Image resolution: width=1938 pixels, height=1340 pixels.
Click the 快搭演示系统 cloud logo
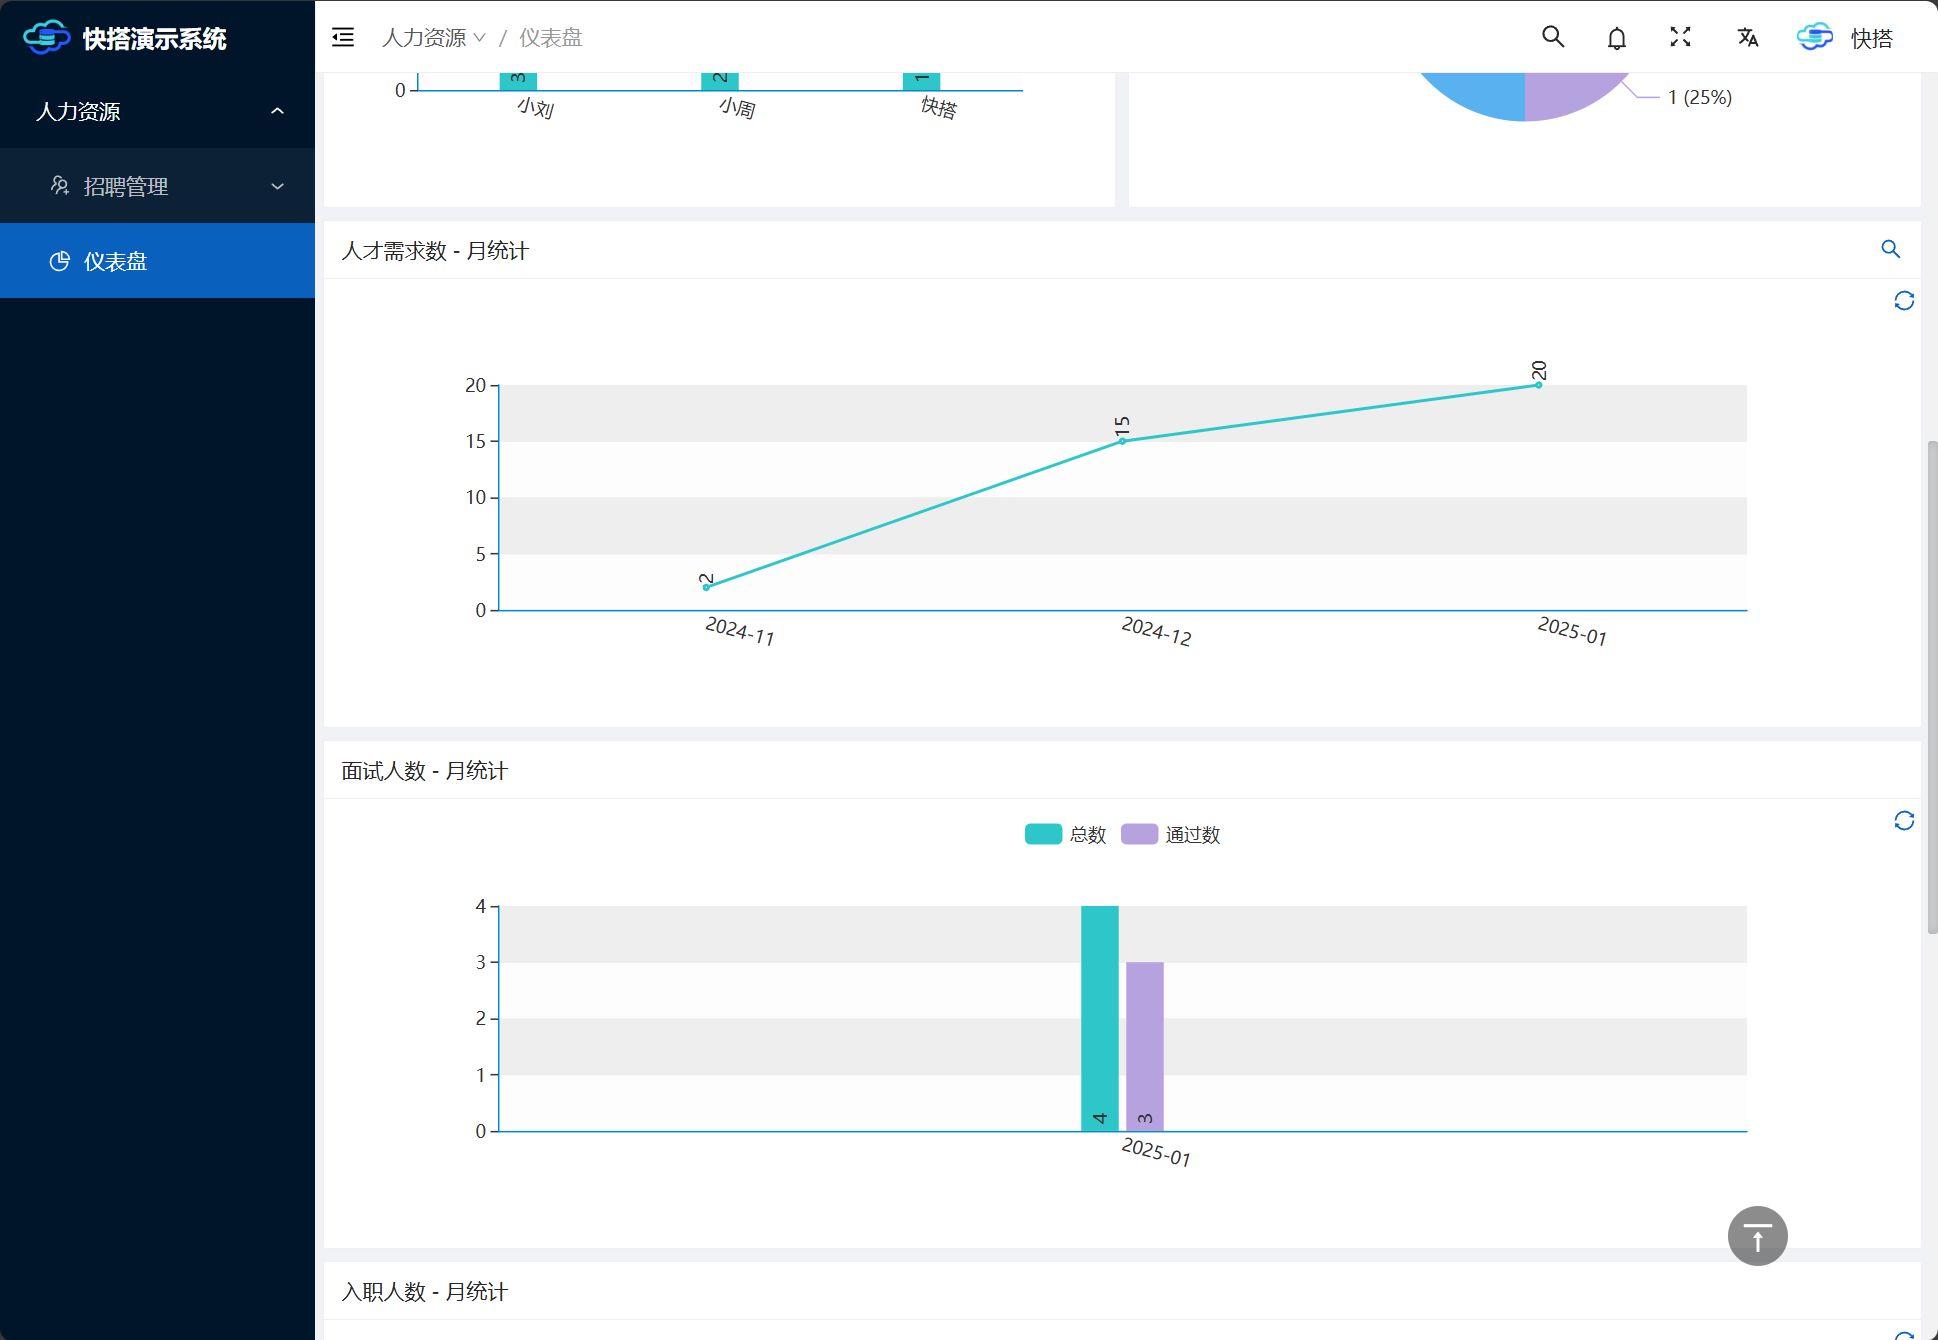coord(46,38)
